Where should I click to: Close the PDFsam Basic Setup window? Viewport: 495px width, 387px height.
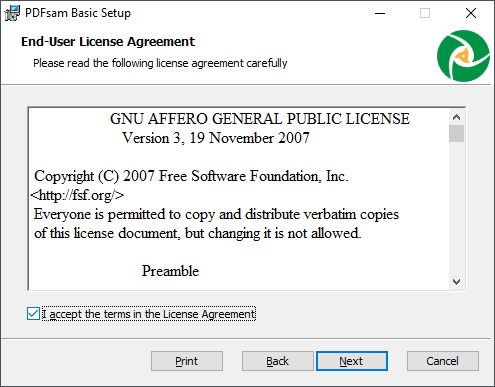tap(471, 13)
